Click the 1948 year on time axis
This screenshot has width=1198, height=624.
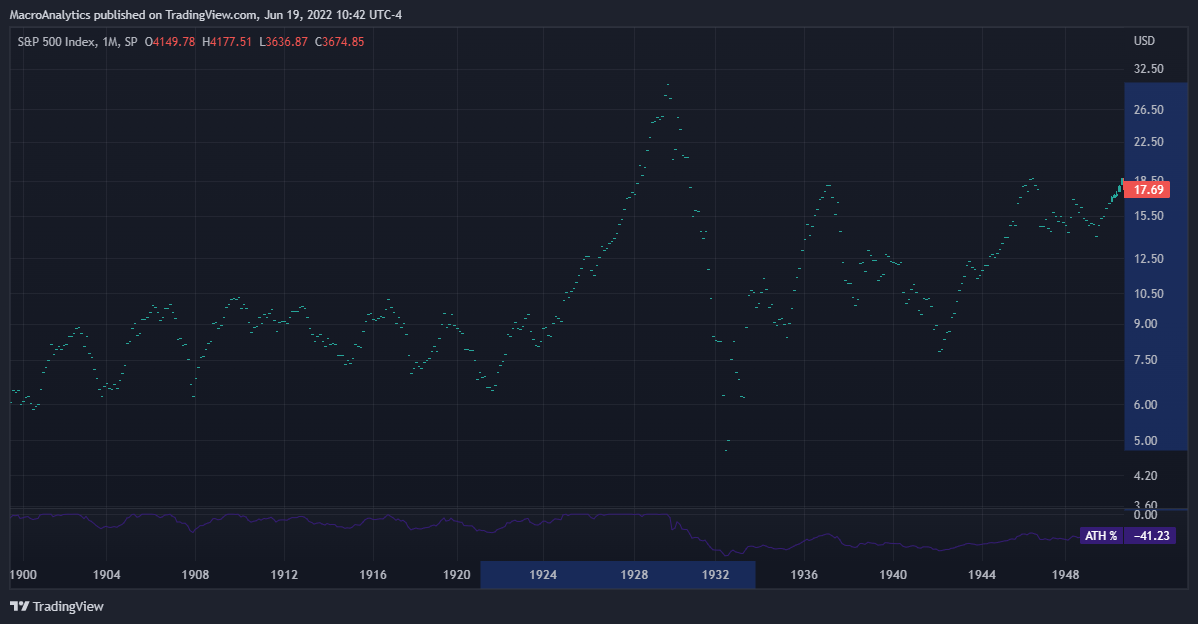click(1065, 574)
